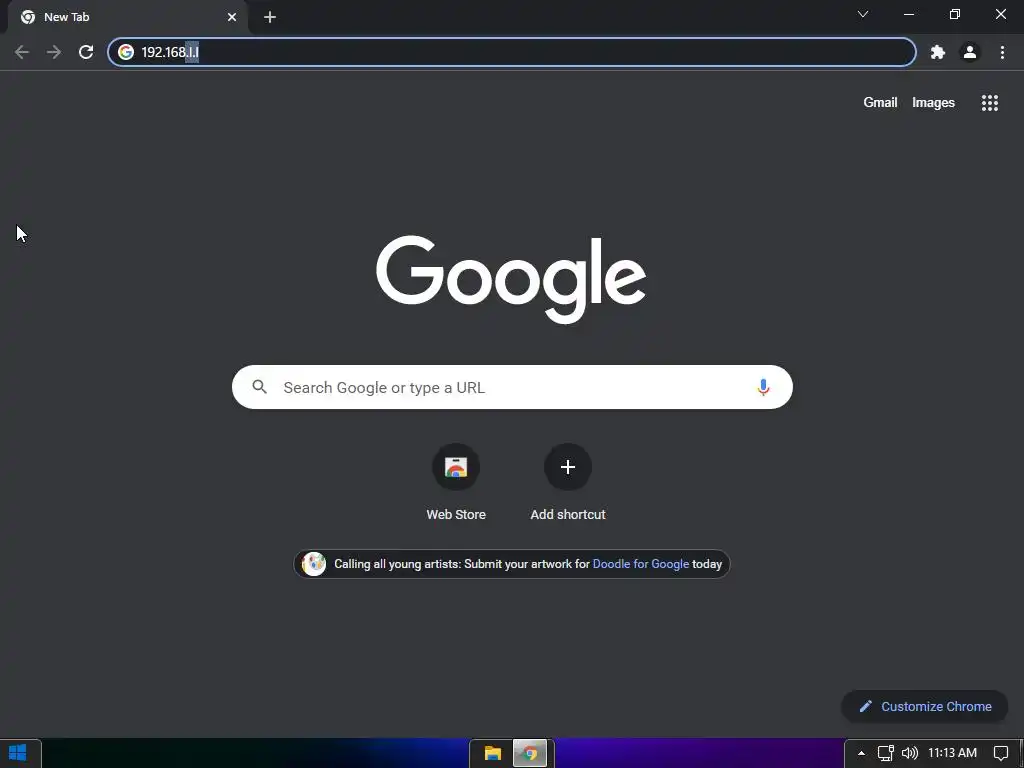The height and width of the screenshot is (768, 1024).
Task: Restore down the Chrome window
Action: (x=955, y=14)
